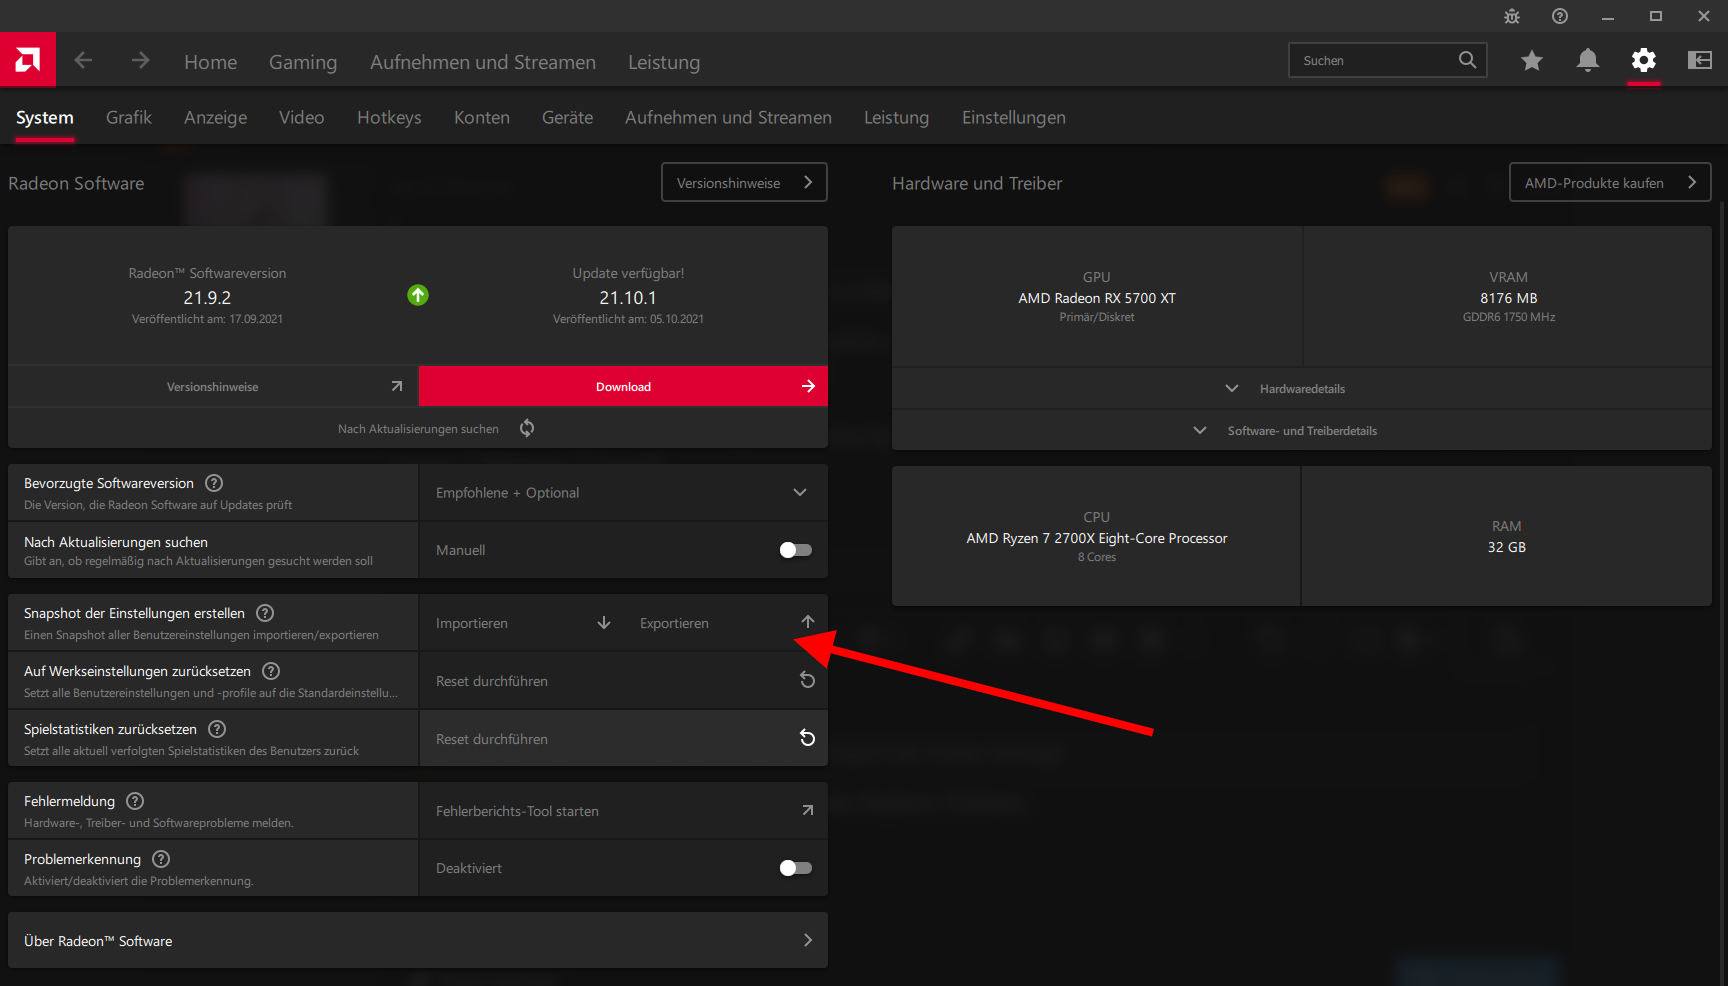Image resolution: width=1728 pixels, height=986 pixels.
Task: Click the bug report icon
Action: point(1511,16)
